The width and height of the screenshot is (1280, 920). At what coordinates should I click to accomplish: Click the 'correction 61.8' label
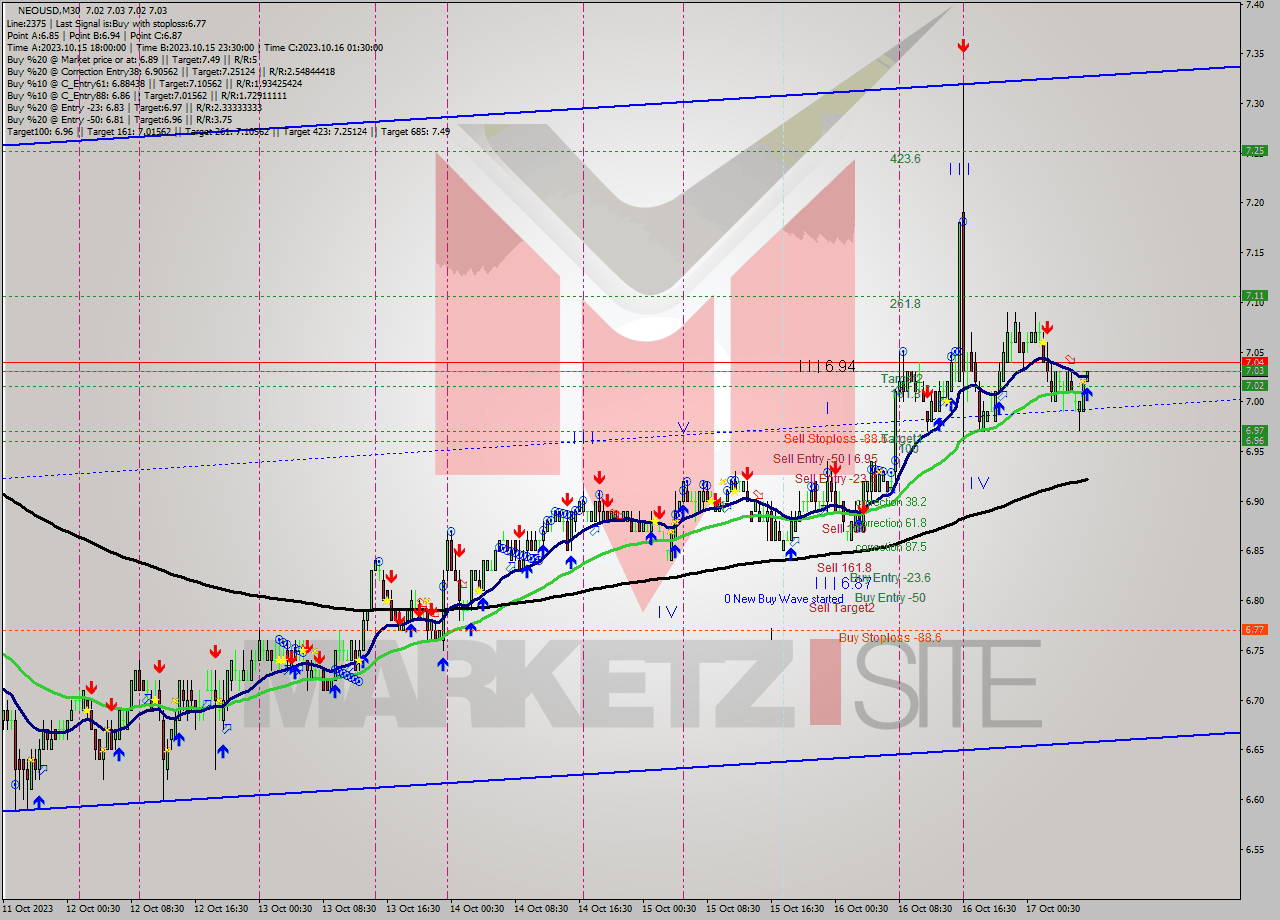891,523
